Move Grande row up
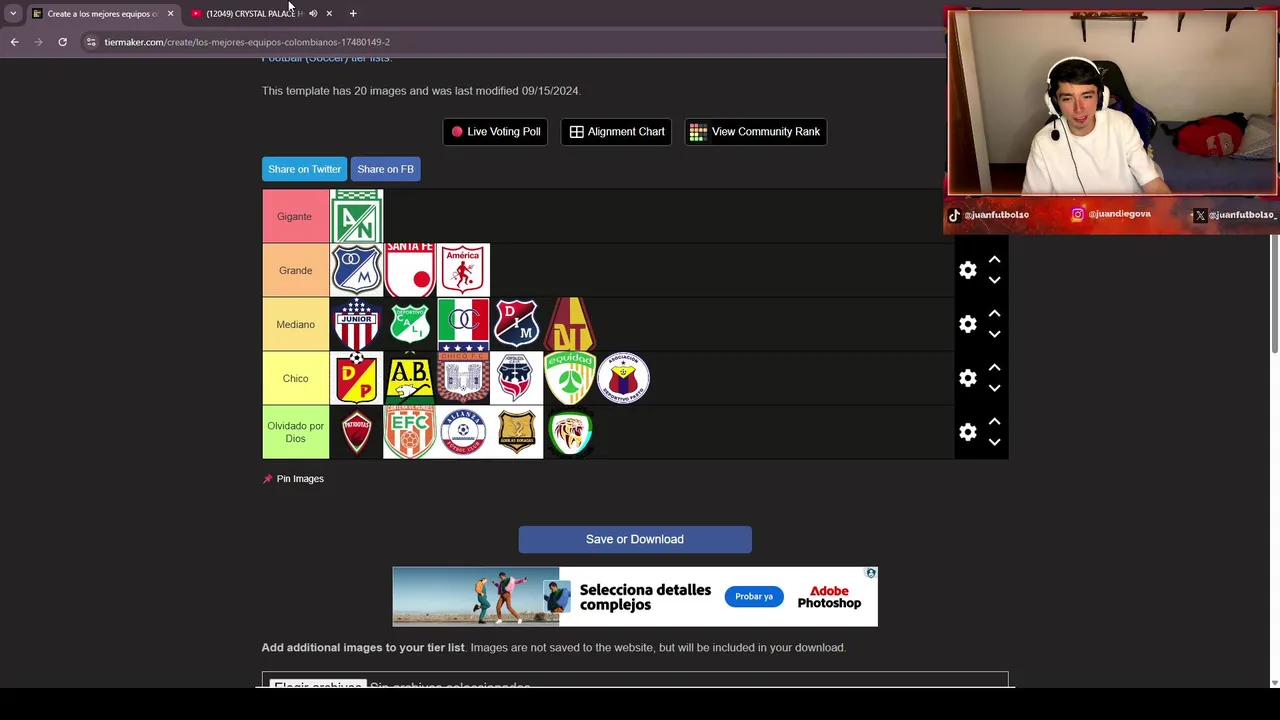 tap(994, 259)
